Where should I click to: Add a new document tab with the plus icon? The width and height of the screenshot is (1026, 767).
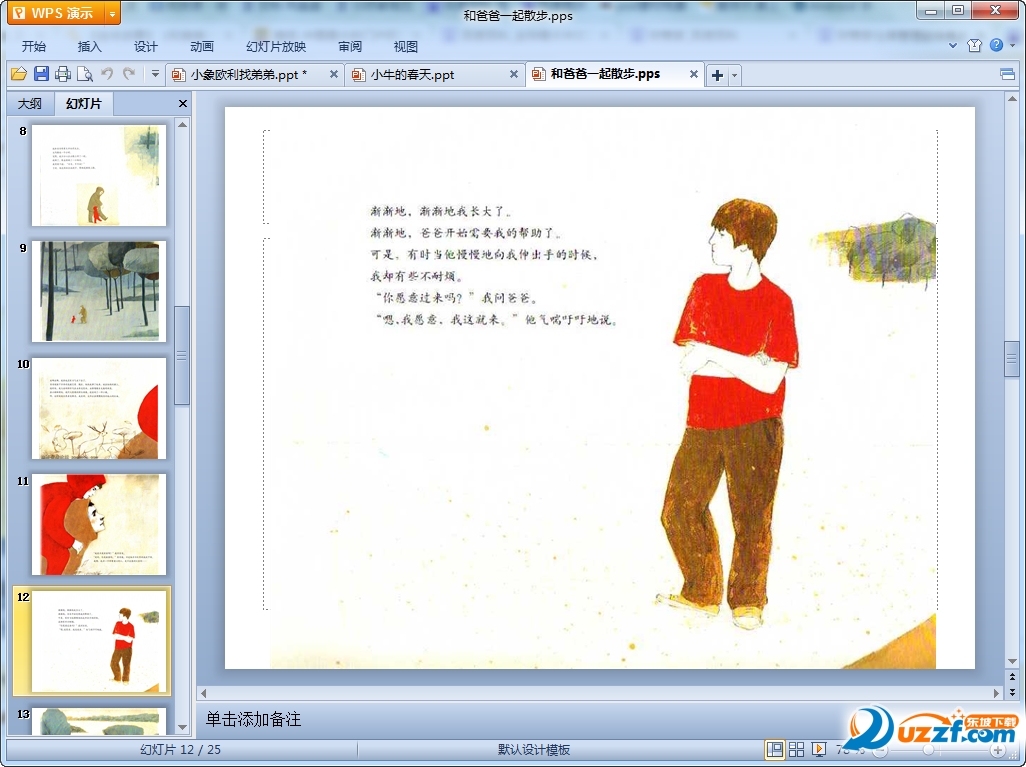[717, 75]
